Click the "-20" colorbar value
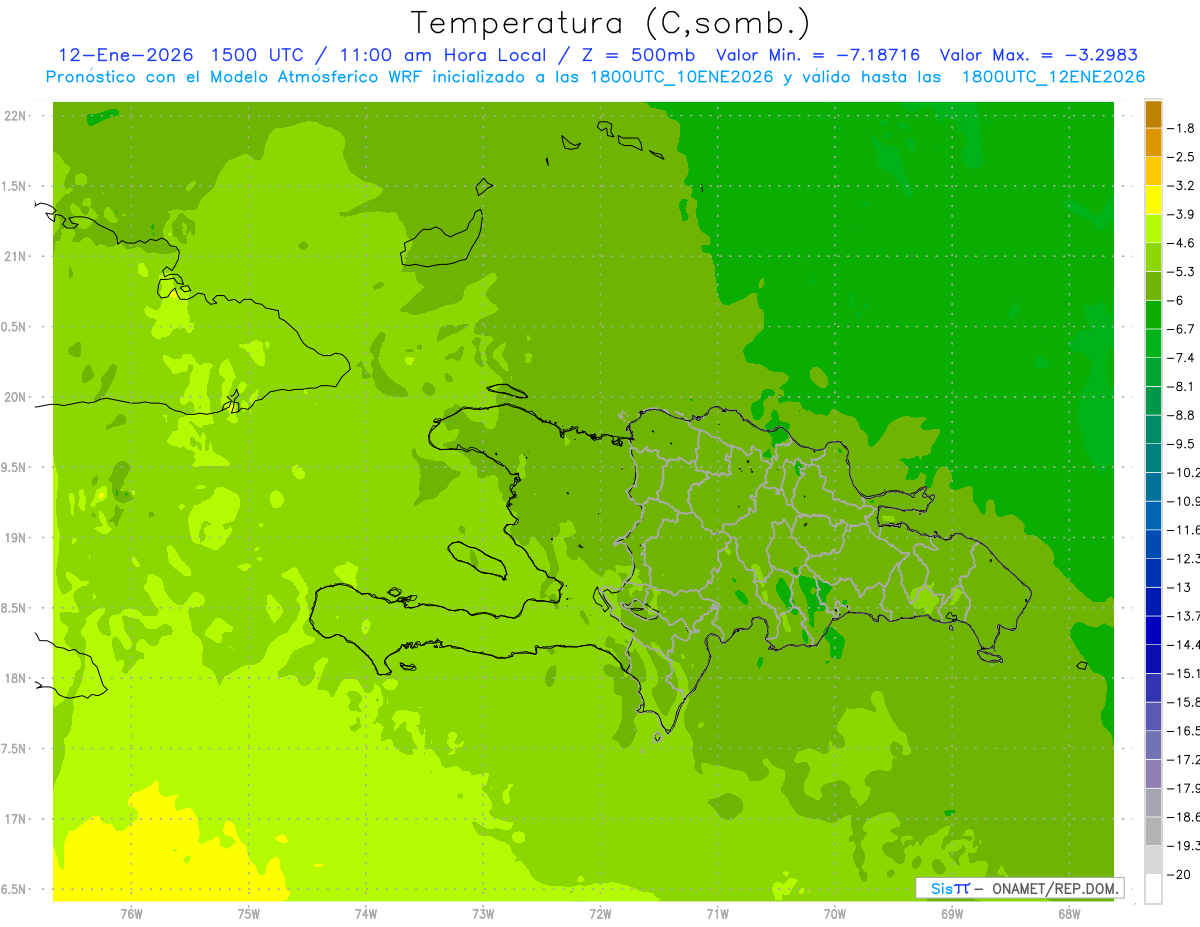 (1181, 874)
